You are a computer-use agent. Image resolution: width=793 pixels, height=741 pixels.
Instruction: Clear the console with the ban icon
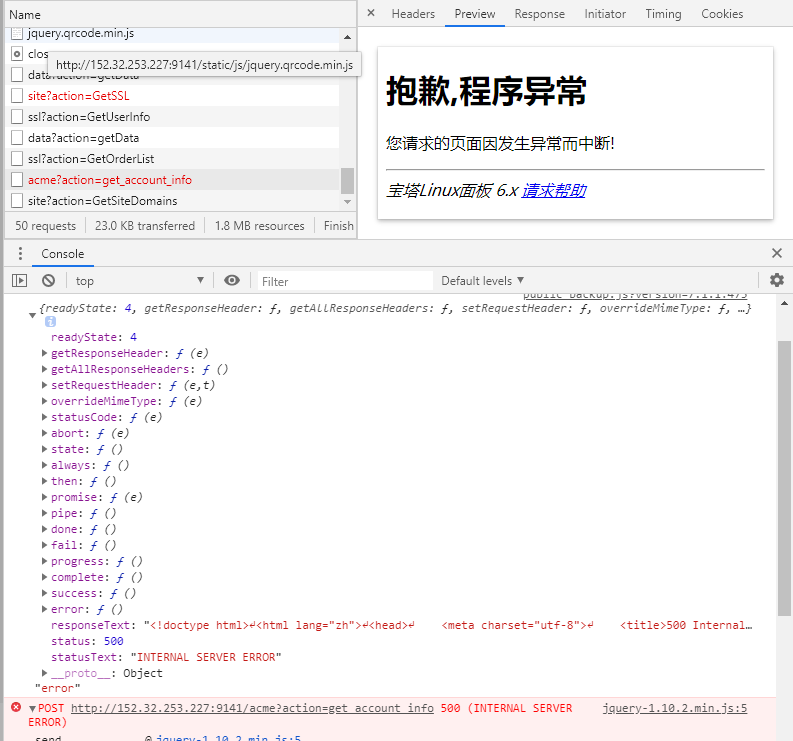tap(49, 280)
